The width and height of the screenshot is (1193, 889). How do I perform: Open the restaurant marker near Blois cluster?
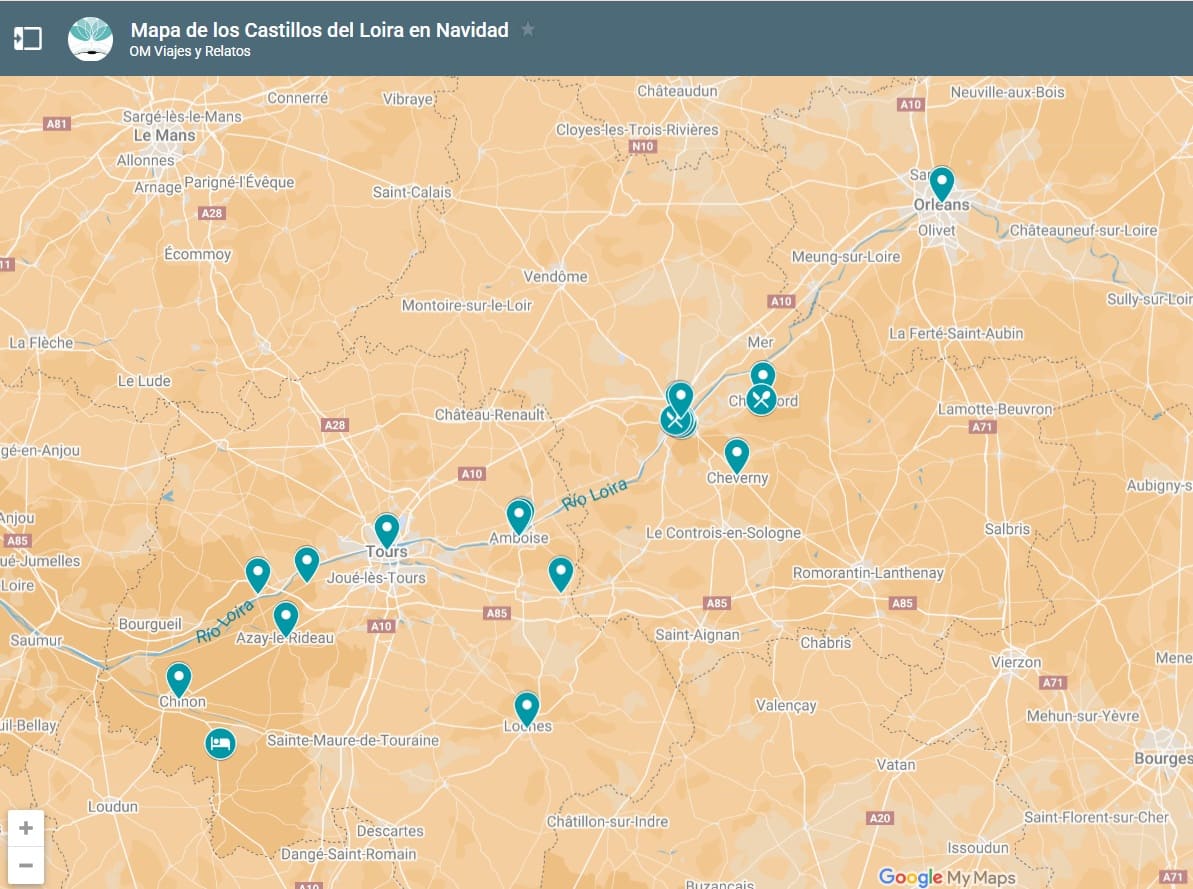[673, 420]
